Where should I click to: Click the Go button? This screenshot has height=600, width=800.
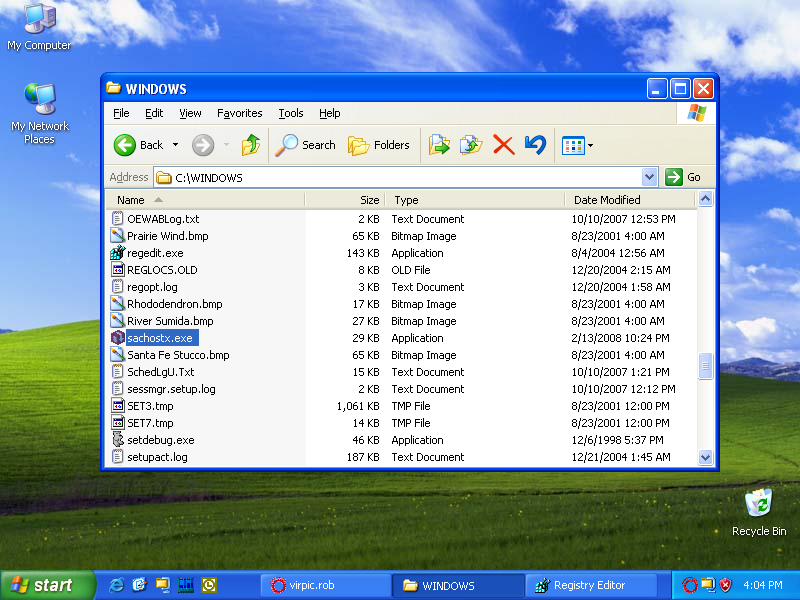(x=683, y=178)
